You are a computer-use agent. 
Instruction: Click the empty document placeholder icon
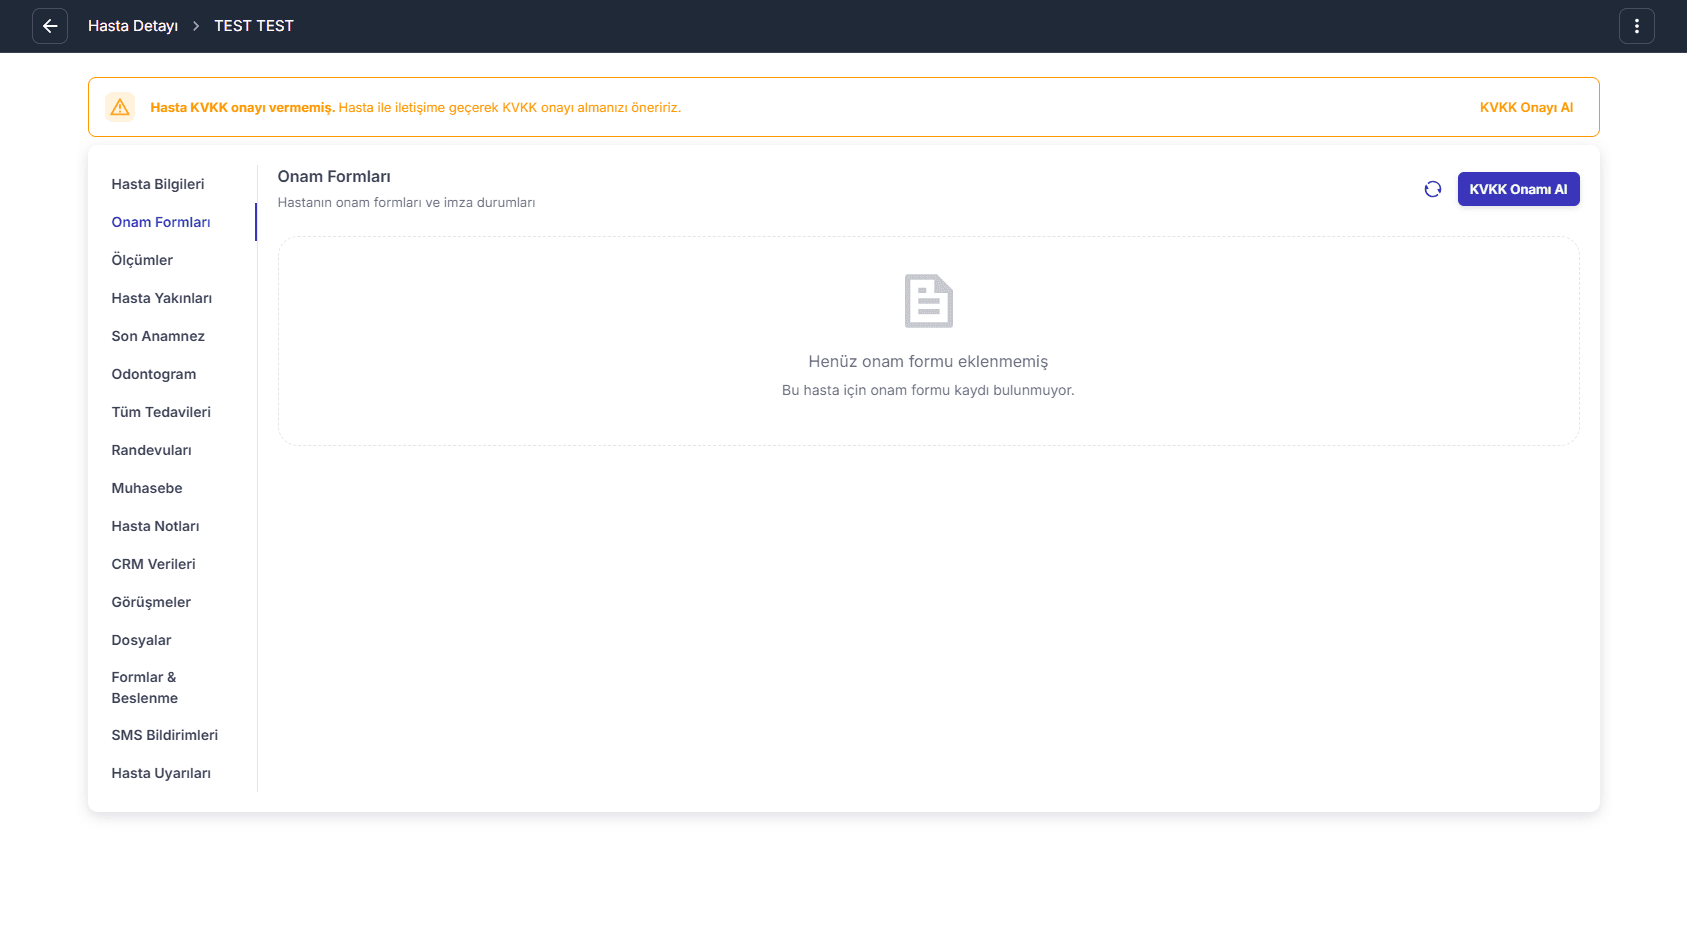928,301
